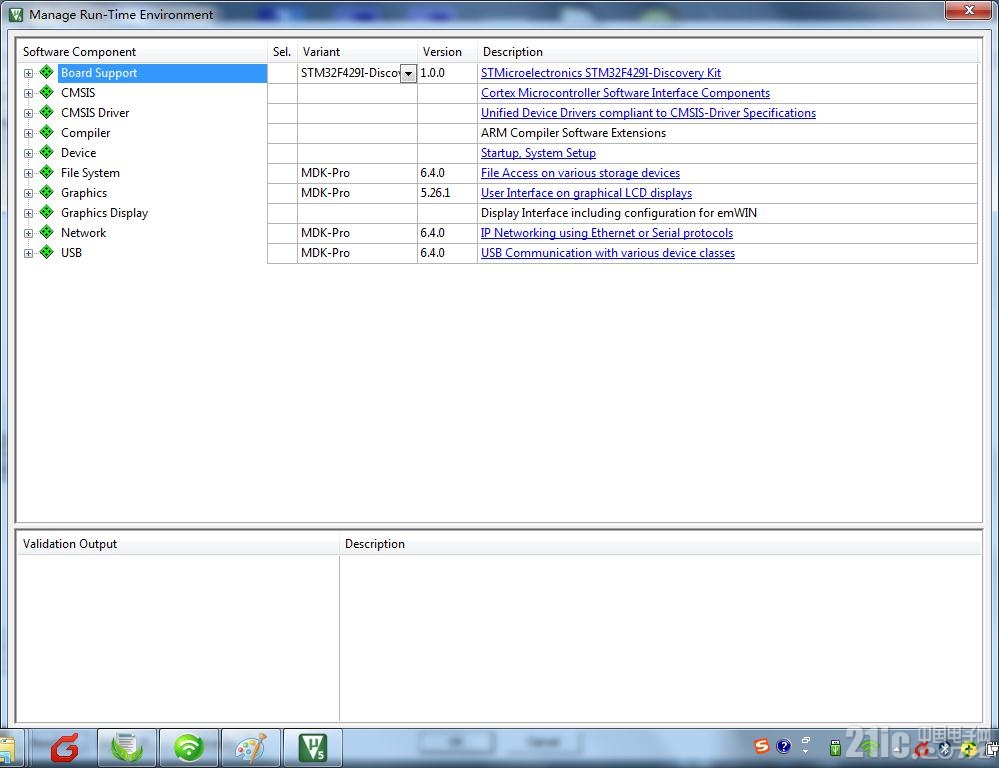This screenshot has height=768, width=999.
Task: Click the Validation Output column header
Action: (178, 544)
